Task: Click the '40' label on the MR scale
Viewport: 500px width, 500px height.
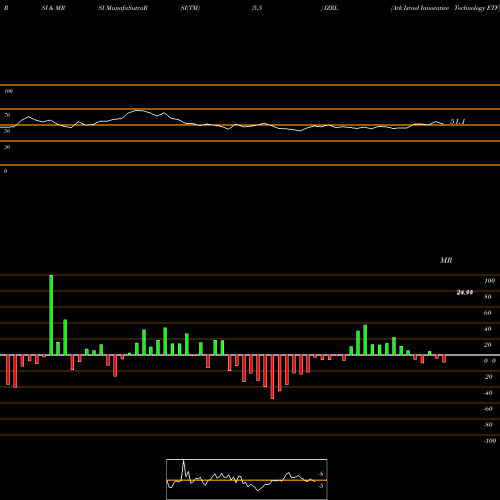Action: [488, 329]
